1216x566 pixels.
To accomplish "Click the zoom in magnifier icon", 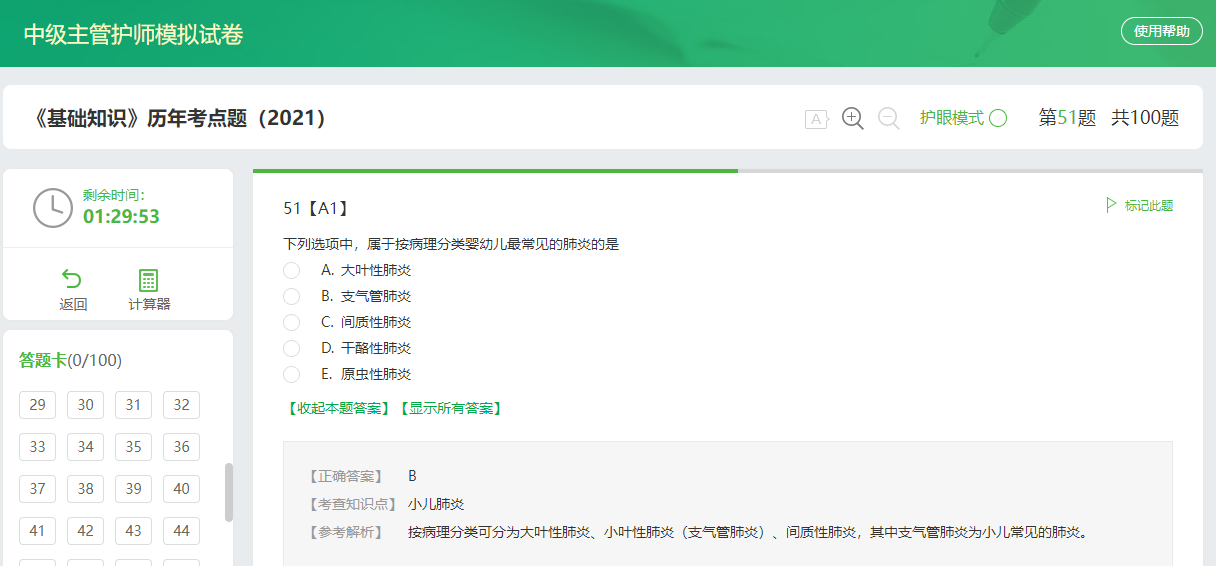I will [x=852, y=118].
